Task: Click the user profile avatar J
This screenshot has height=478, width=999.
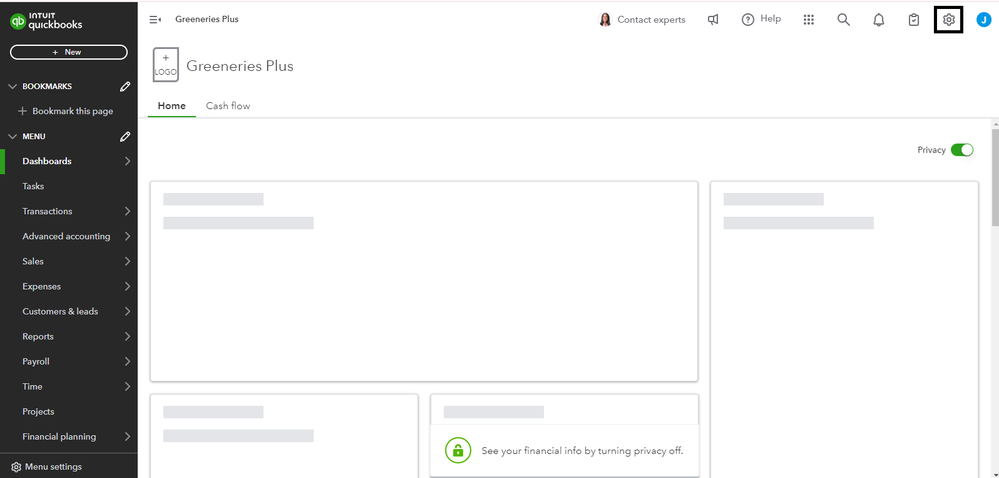Action: click(983, 19)
